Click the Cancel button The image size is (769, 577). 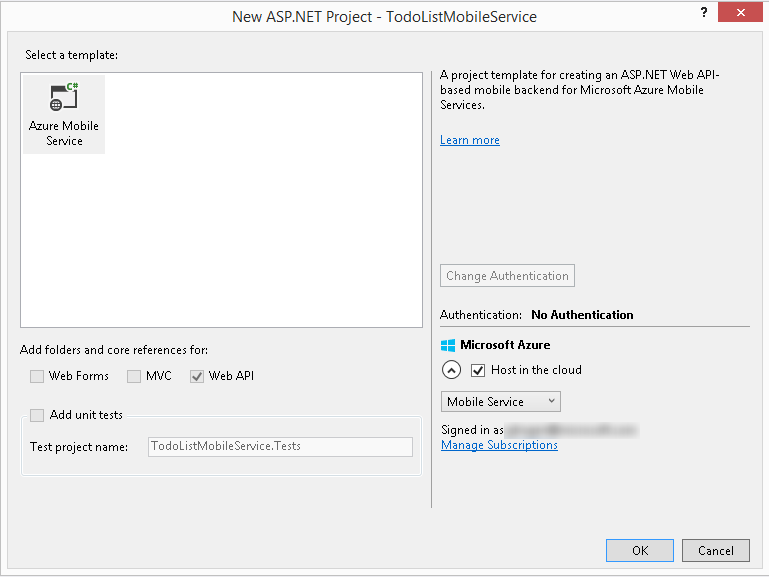tap(716, 551)
